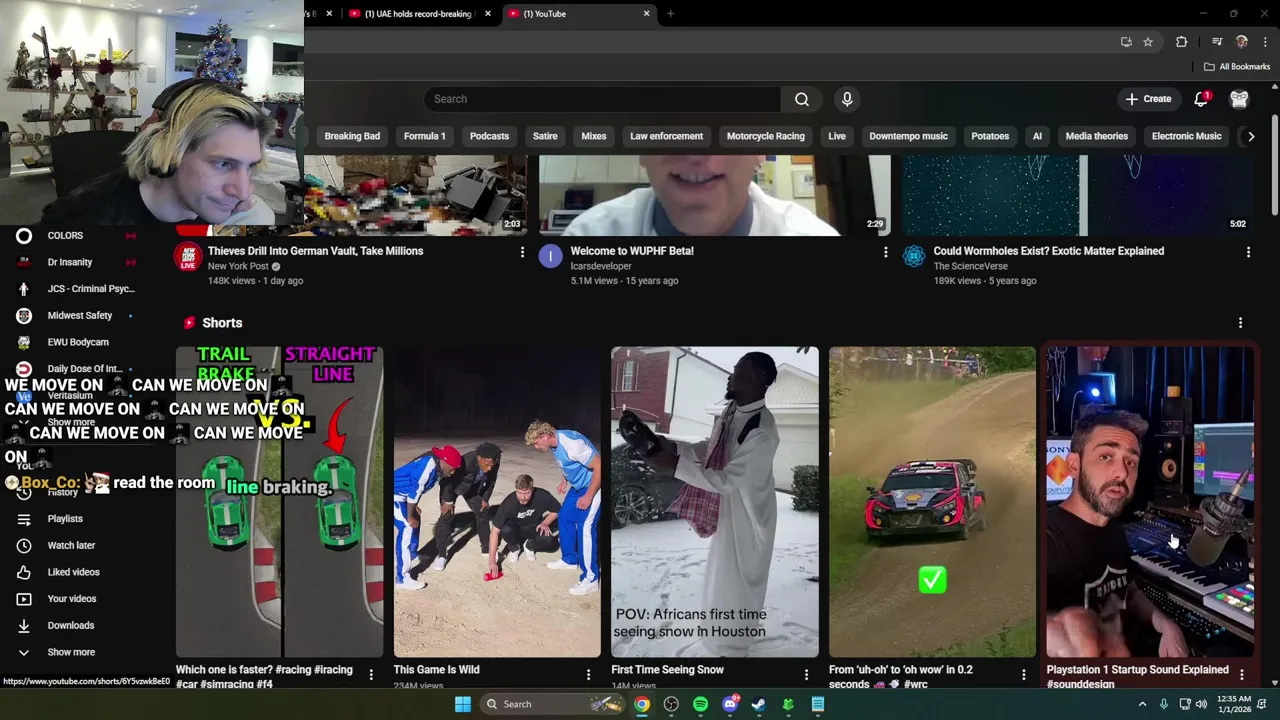This screenshot has width=1280, height=720.
Task: Open Could Wormholes Exist video title
Action: click(x=1048, y=251)
